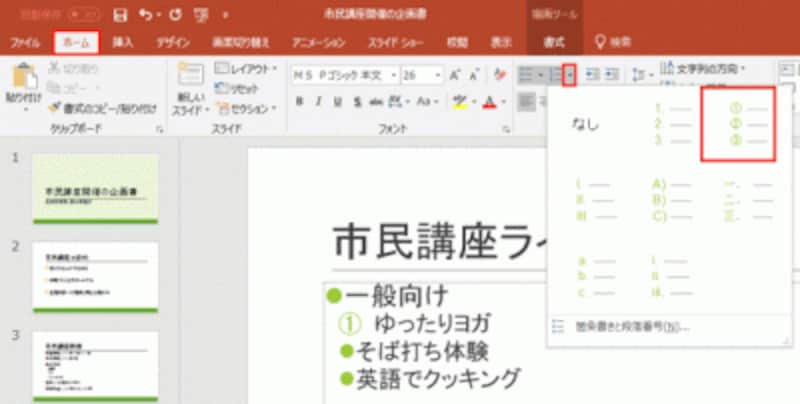Choose the lowercase a. b. c. numbering style

coord(596,277)
